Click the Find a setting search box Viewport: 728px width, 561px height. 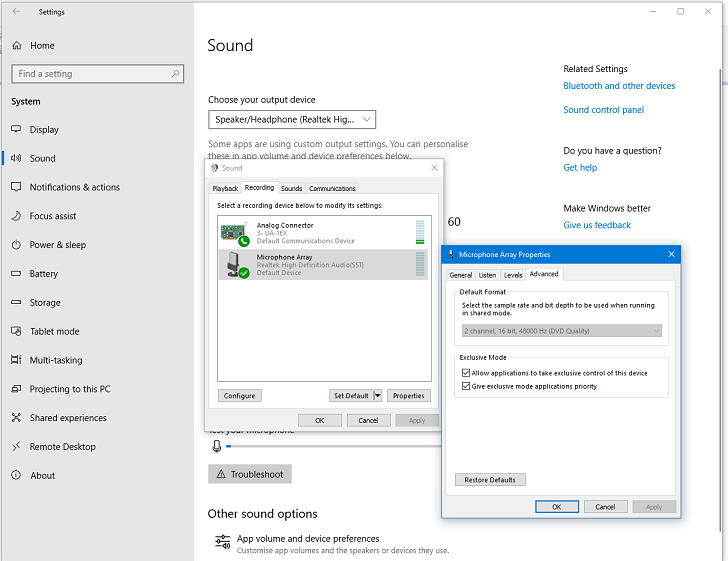(x=98, y=73)
